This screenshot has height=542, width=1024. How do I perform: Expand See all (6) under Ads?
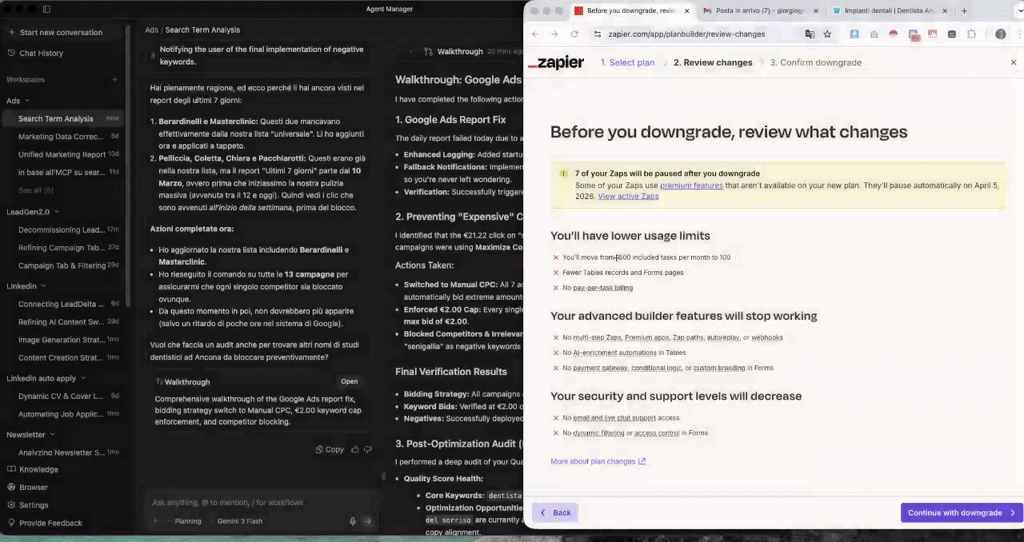(36, 190)
